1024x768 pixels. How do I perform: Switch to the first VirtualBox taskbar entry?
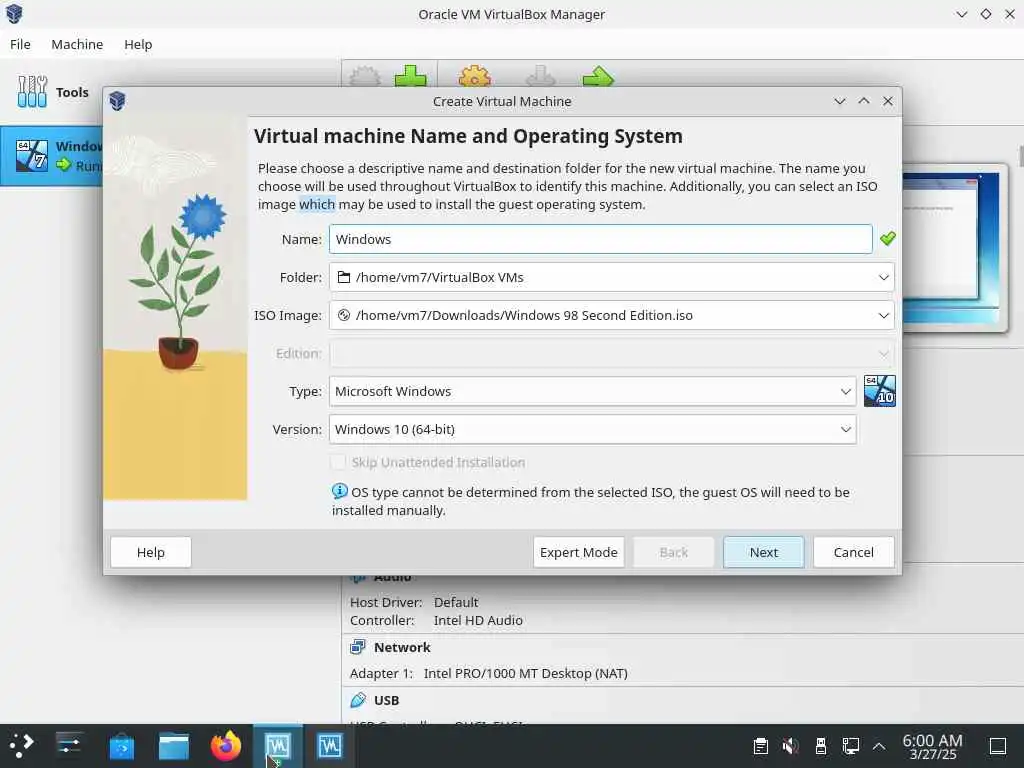click(278, 746)
